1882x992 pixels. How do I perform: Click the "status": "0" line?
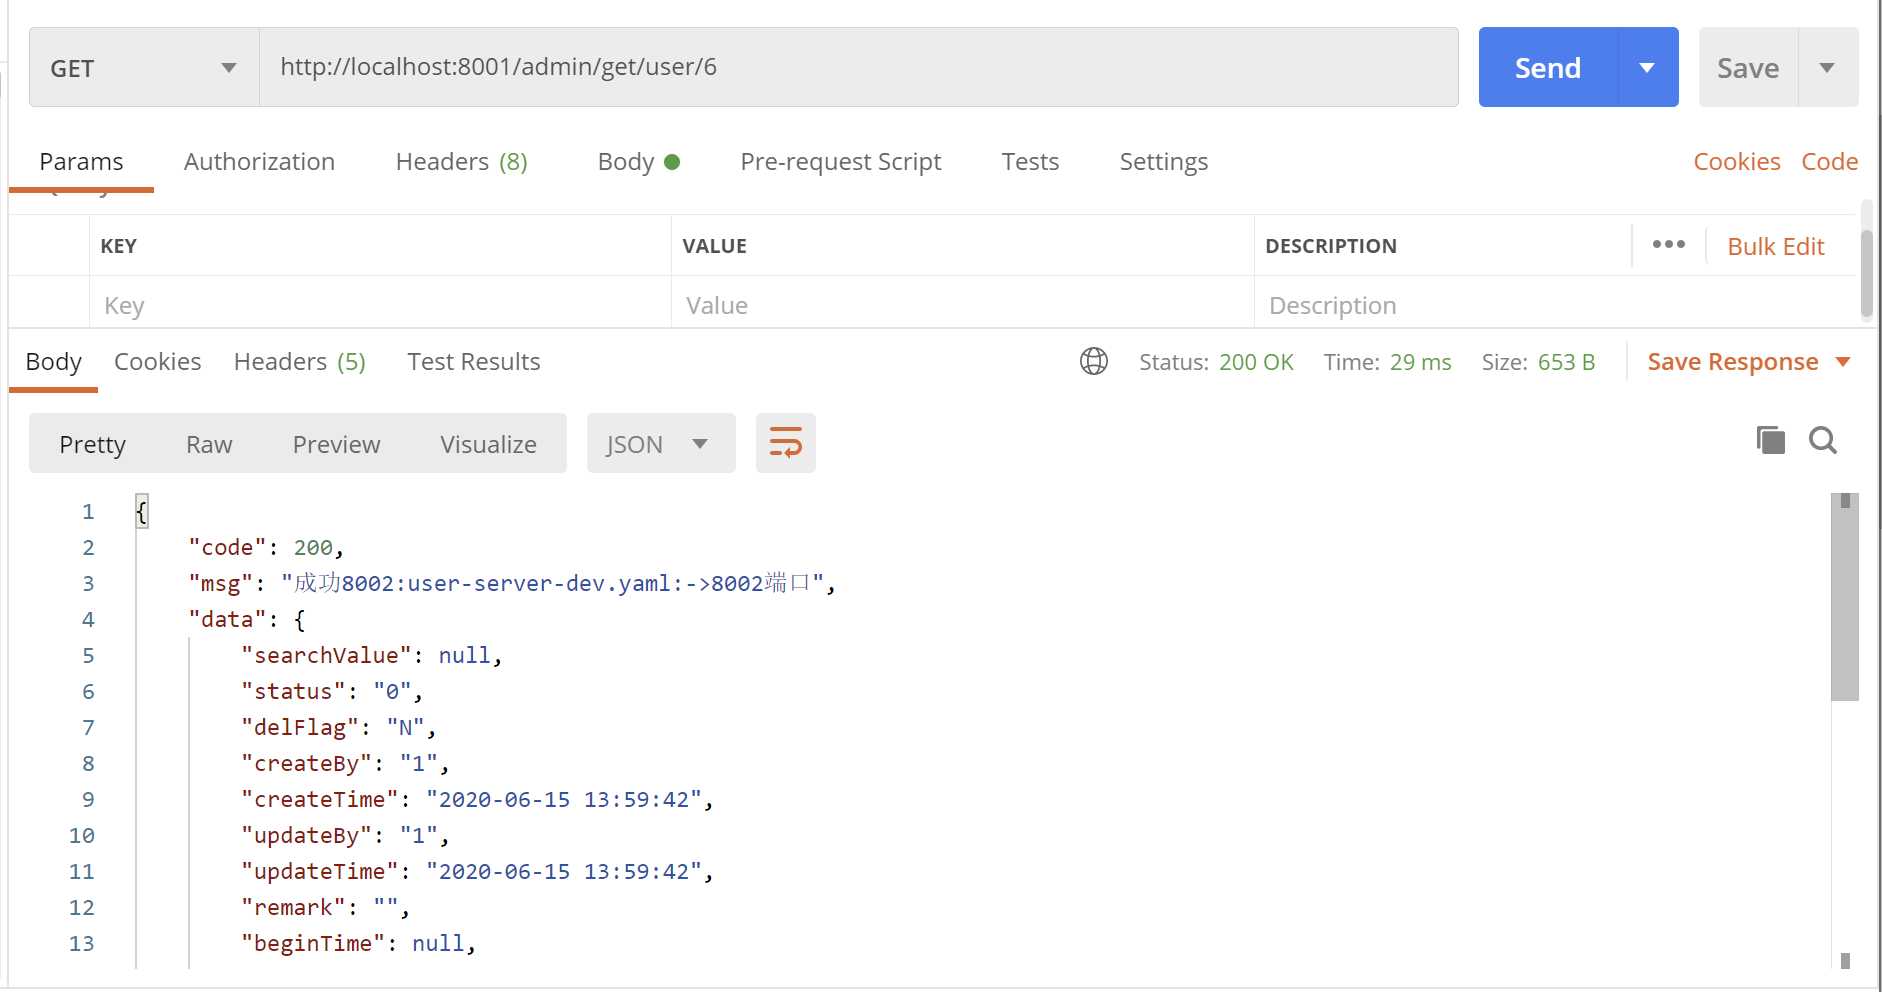point(332,692)
